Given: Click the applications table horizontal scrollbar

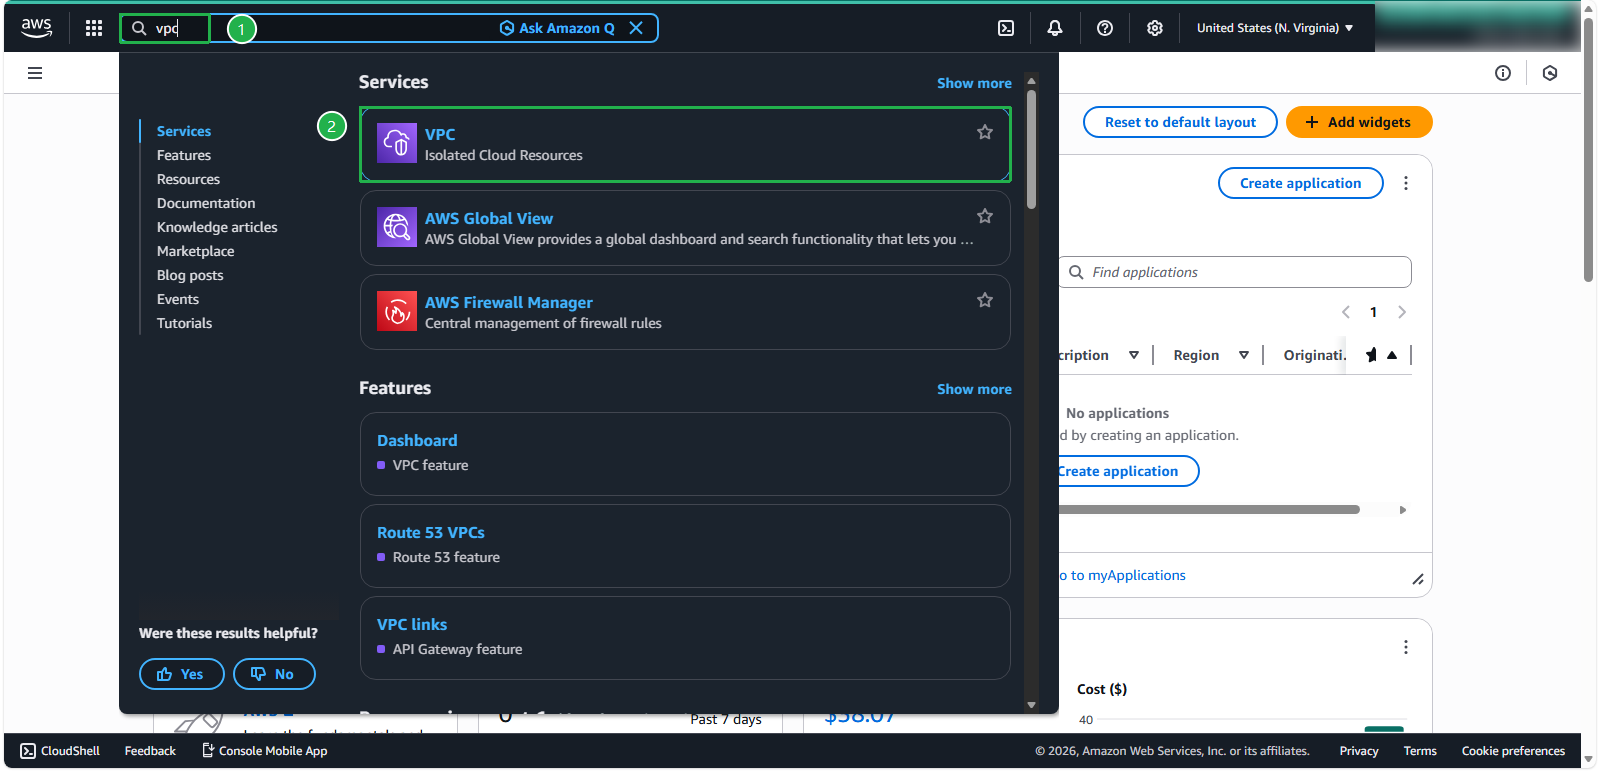Looking at the screenshot, I should pyautogui.click(x=1209, y=510).
